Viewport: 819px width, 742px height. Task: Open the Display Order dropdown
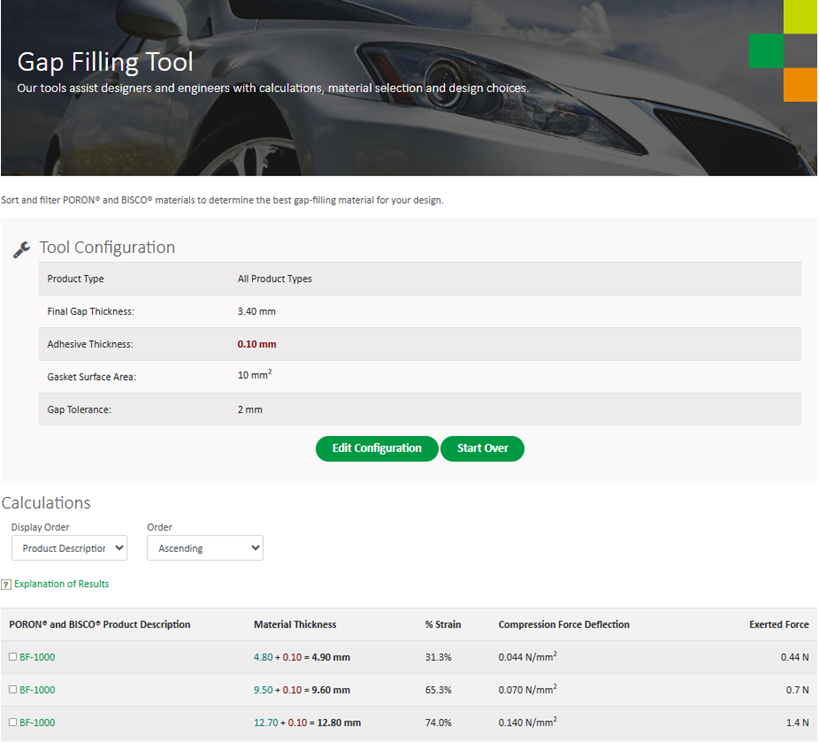(x=70, y=548)
